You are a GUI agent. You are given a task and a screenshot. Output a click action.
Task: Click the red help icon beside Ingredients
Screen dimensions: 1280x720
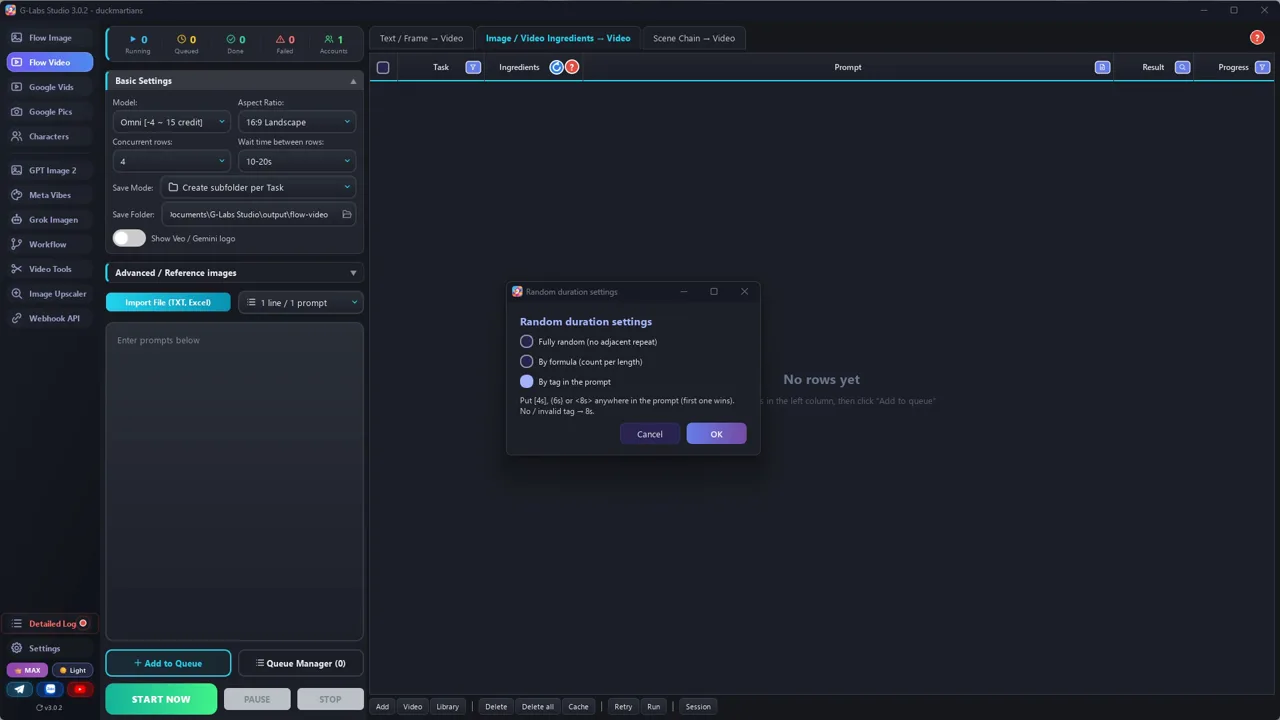coord(572,67)
